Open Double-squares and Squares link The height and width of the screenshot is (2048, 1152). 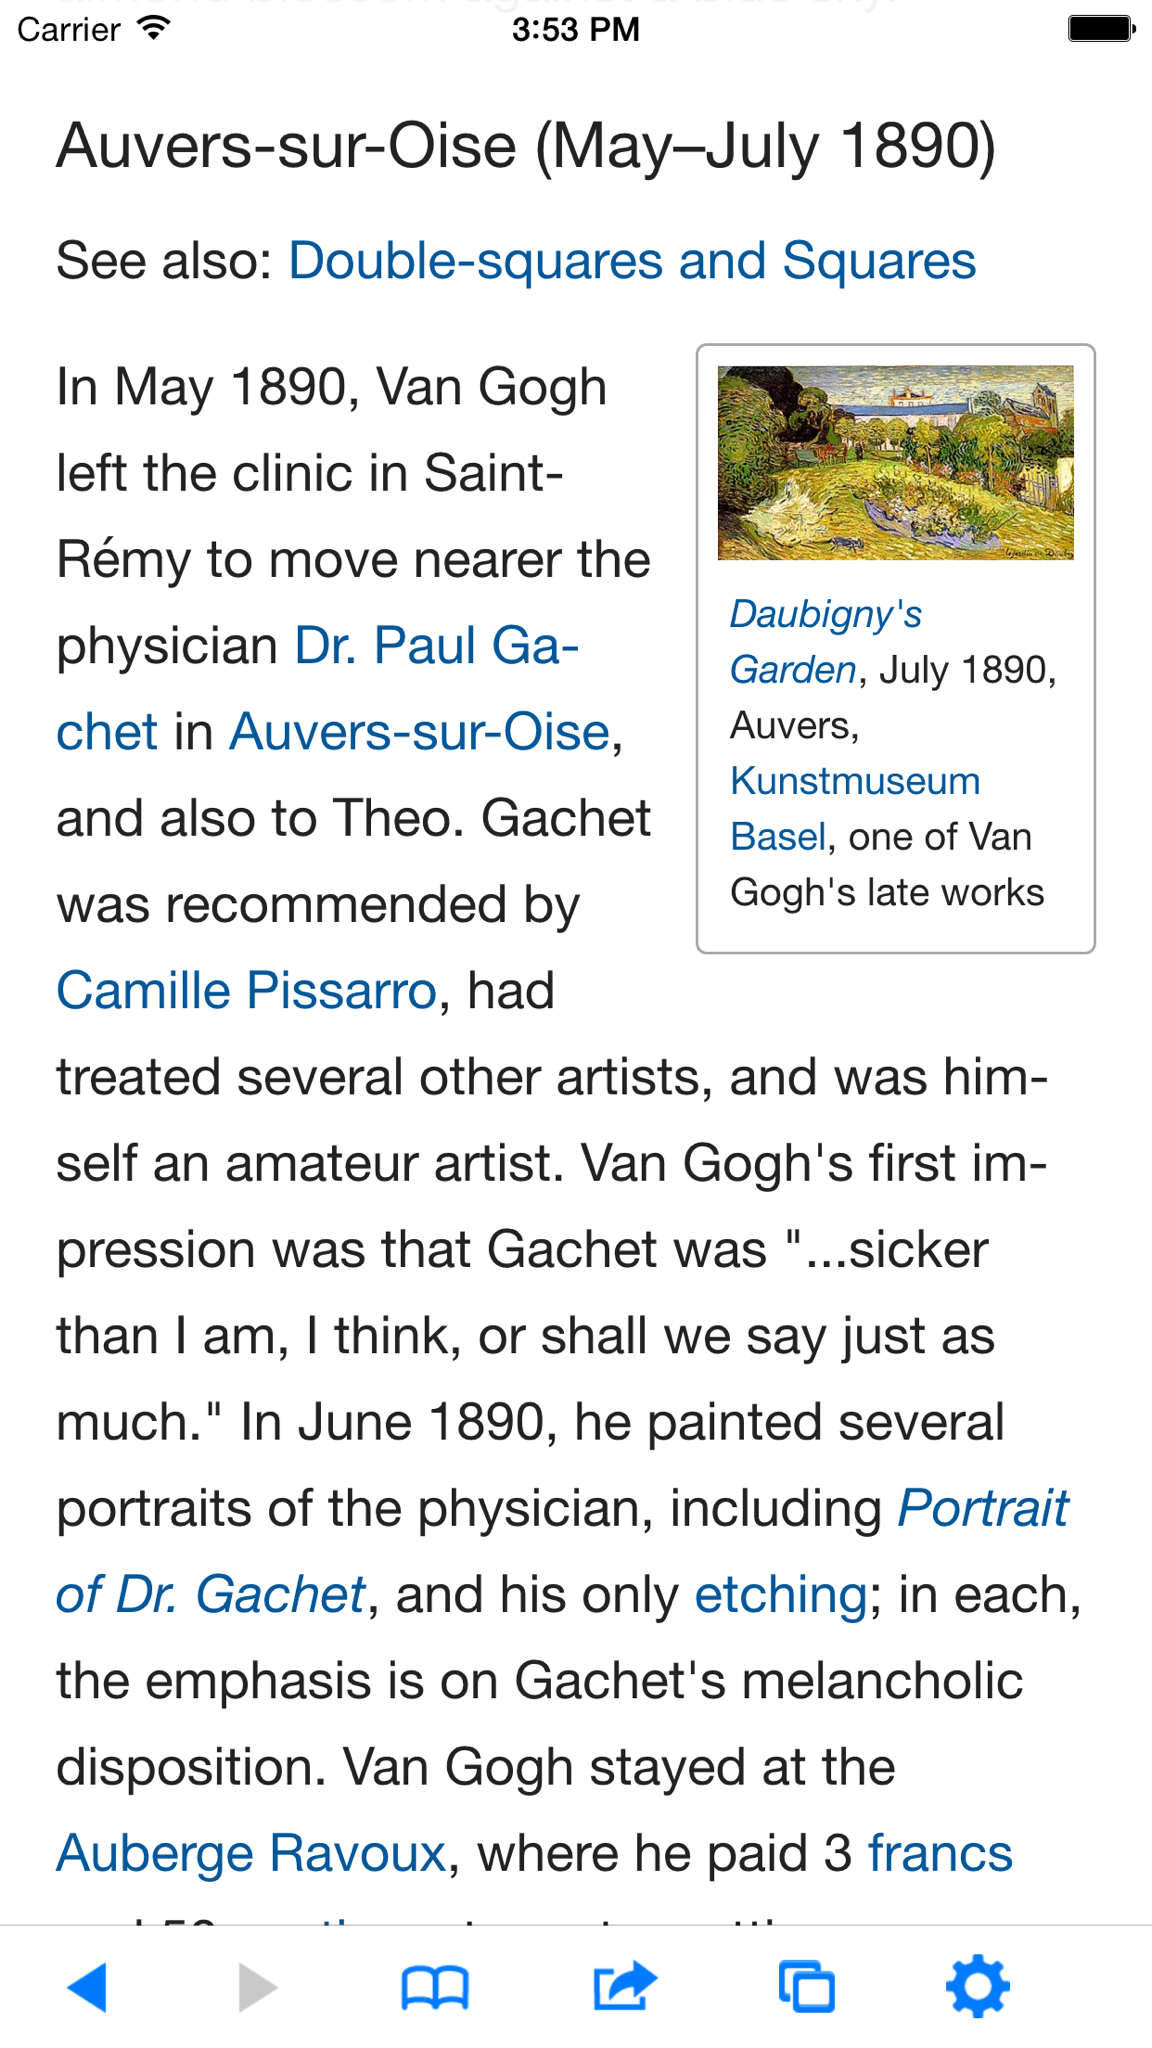point(632,261)
